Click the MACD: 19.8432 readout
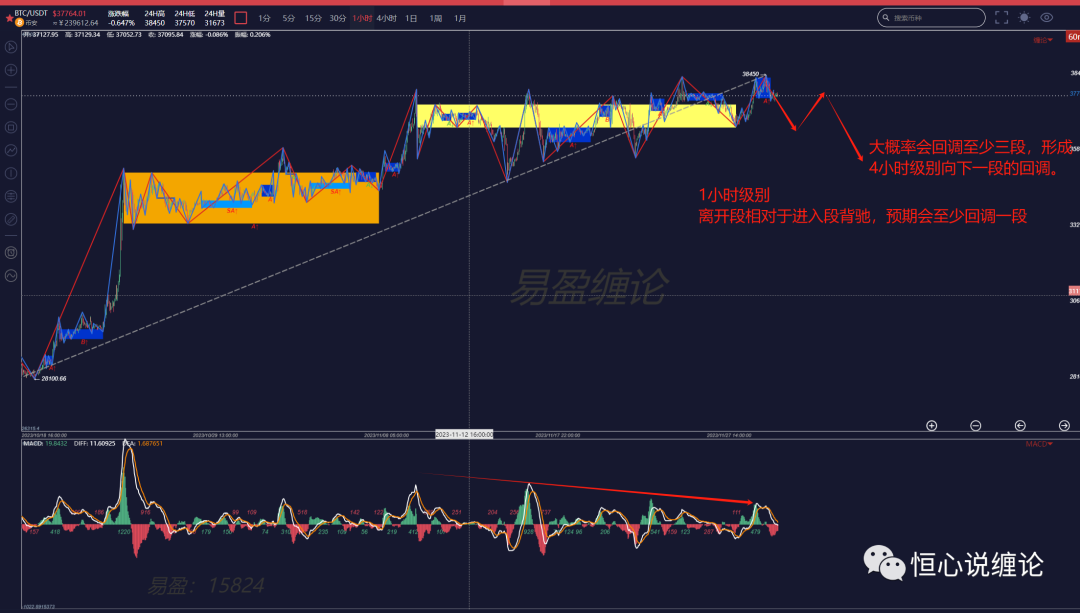Viewport: 1080px width, 613px height. (45, 444)
